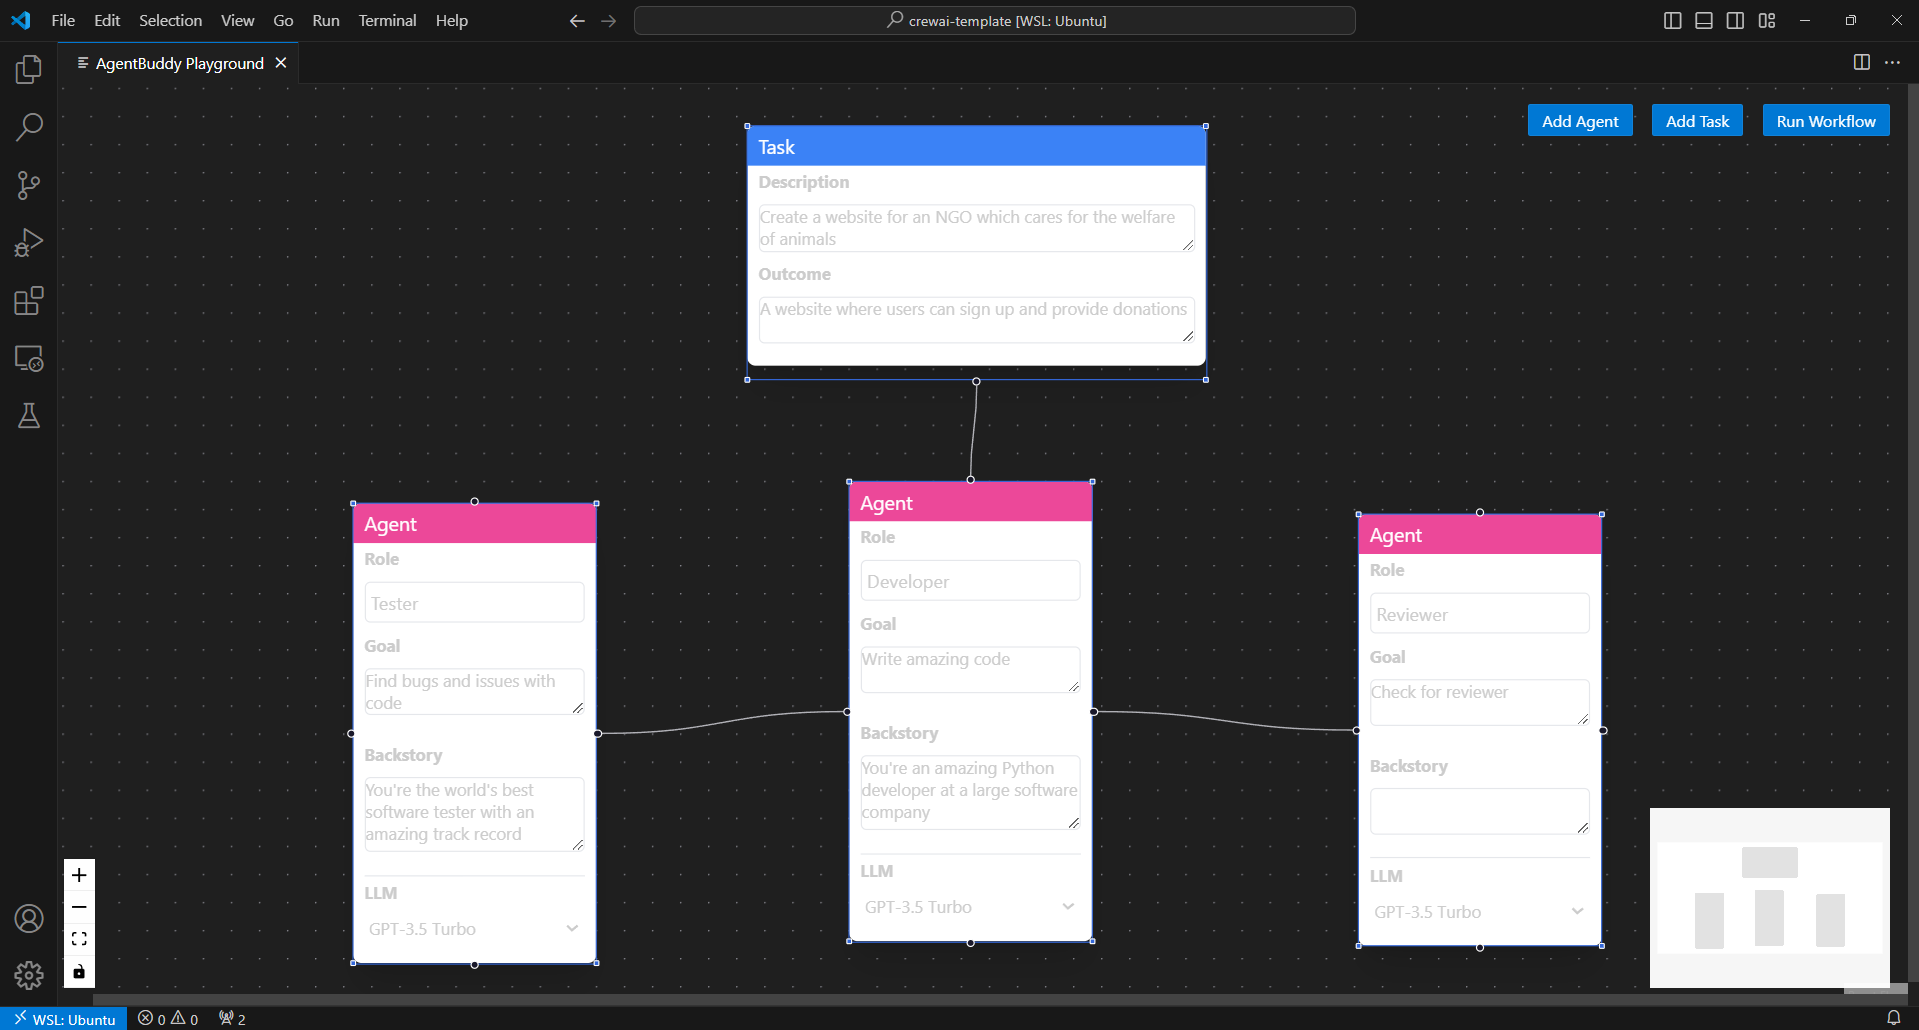The height and width of the screenshot is (1030, 1919).
Task: Open Customize Layout icon
Action: [1767, 20]
